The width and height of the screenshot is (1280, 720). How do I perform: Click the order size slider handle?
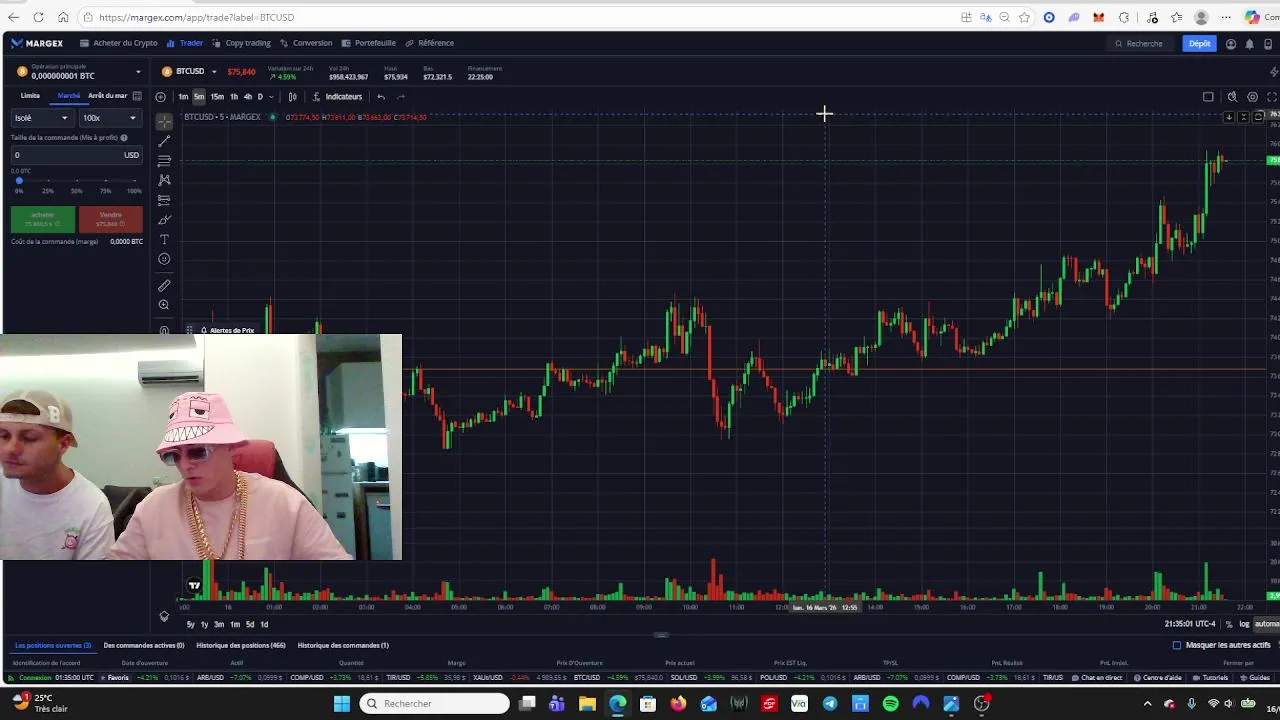coord(19,181)
